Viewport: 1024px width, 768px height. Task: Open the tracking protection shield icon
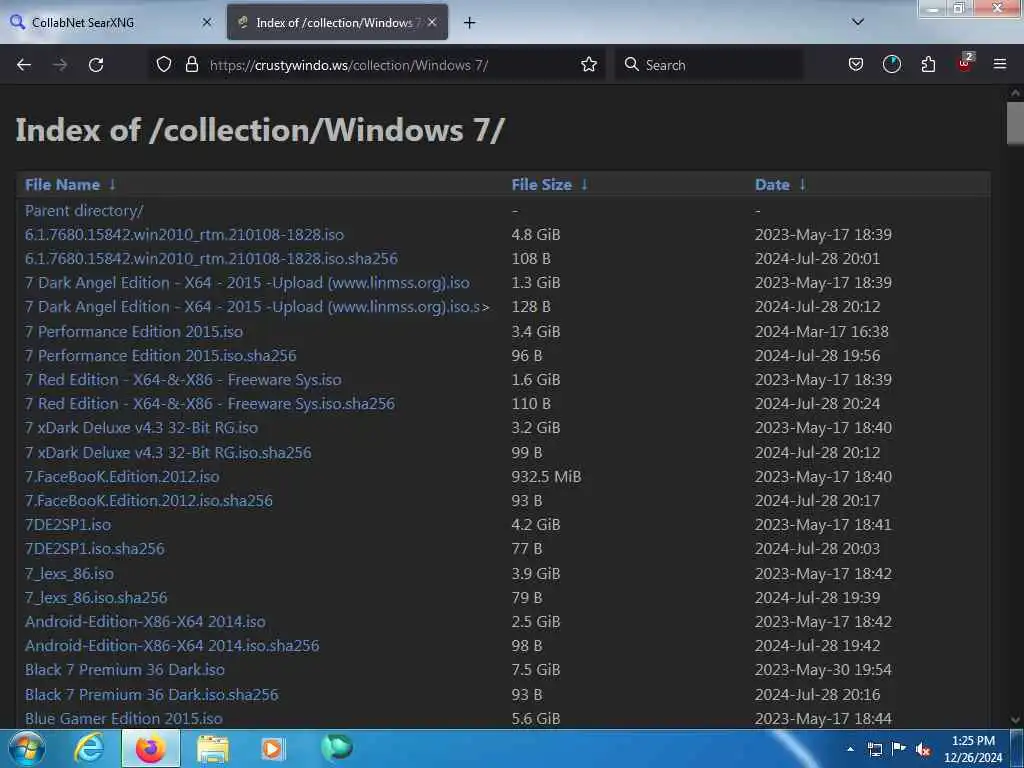[164, 64]
